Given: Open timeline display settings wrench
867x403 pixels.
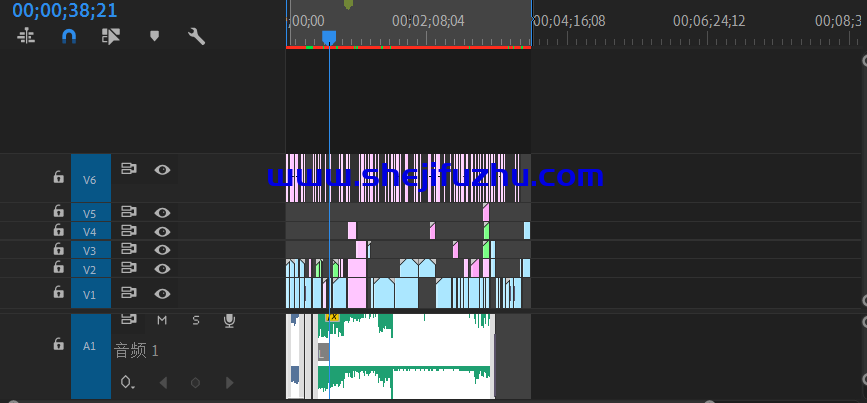Looking at the screenshot, I should [x=196, y=36].
